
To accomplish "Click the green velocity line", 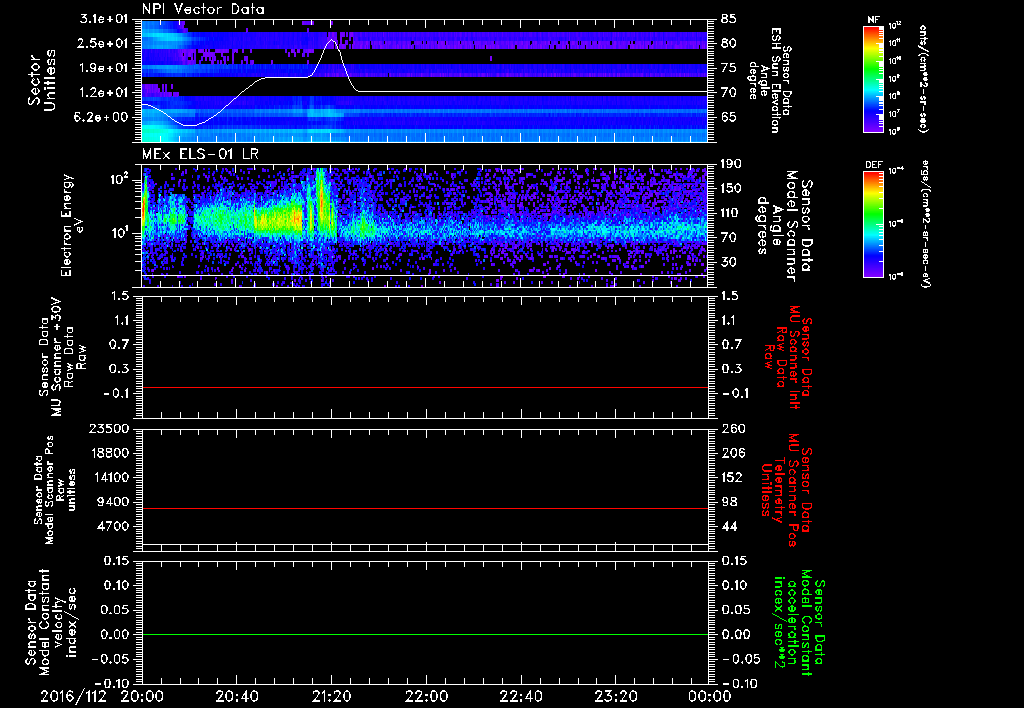I will (425, 634).
